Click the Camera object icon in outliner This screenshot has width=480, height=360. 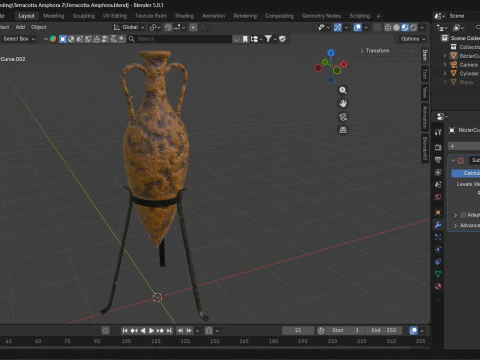pos(454,64)
